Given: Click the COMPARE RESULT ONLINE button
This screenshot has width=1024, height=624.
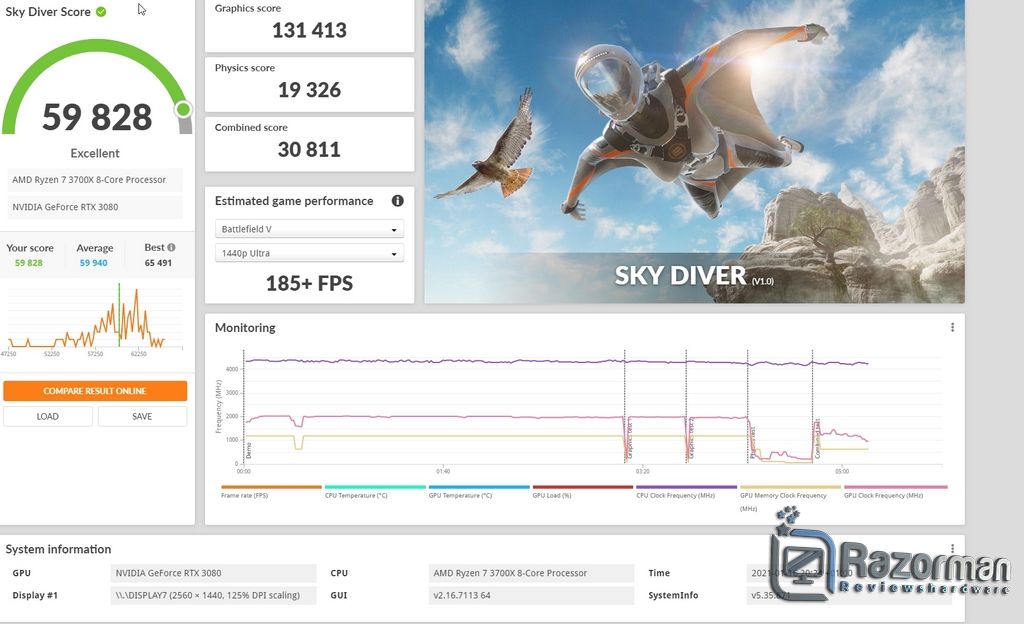Looking at the screenshot, I should pos(95,391).
